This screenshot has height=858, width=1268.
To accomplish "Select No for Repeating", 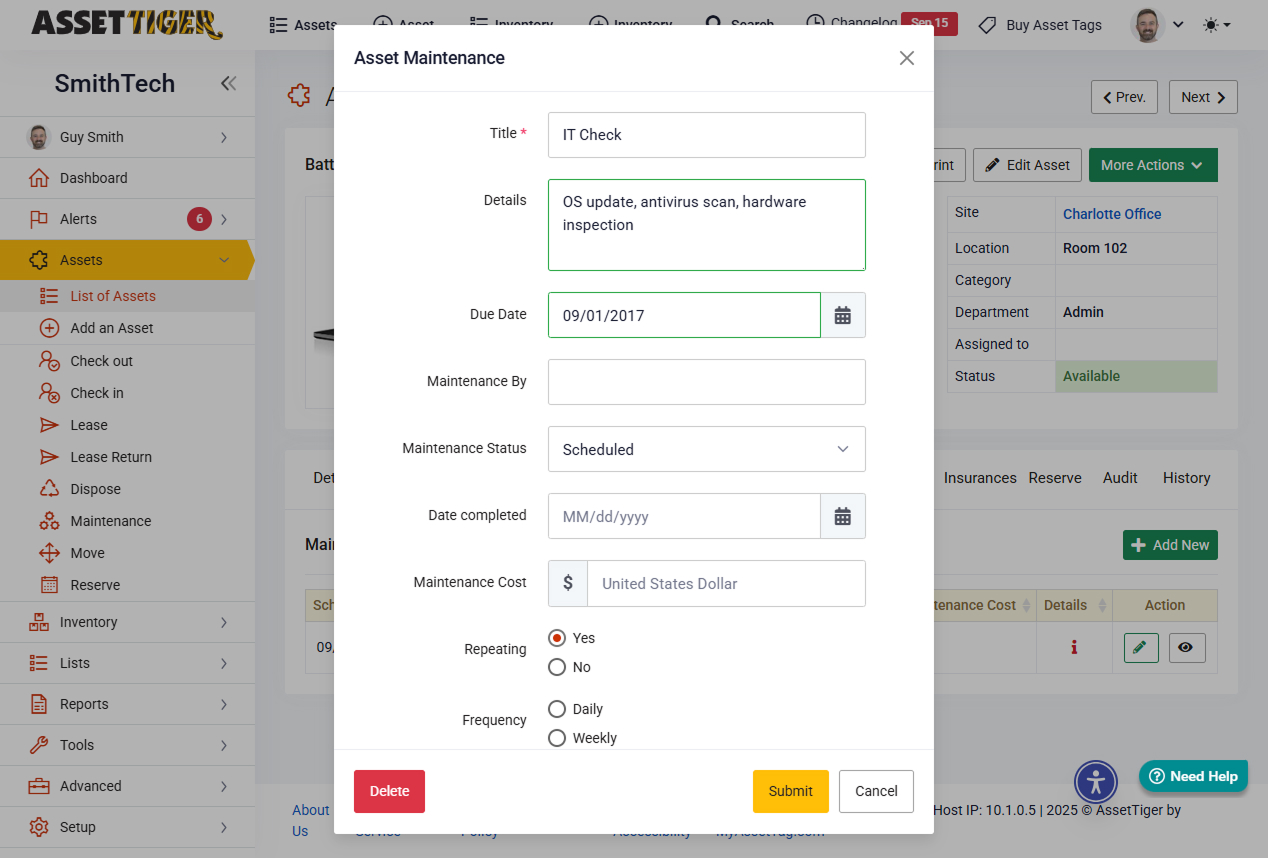I will point(557,667).
